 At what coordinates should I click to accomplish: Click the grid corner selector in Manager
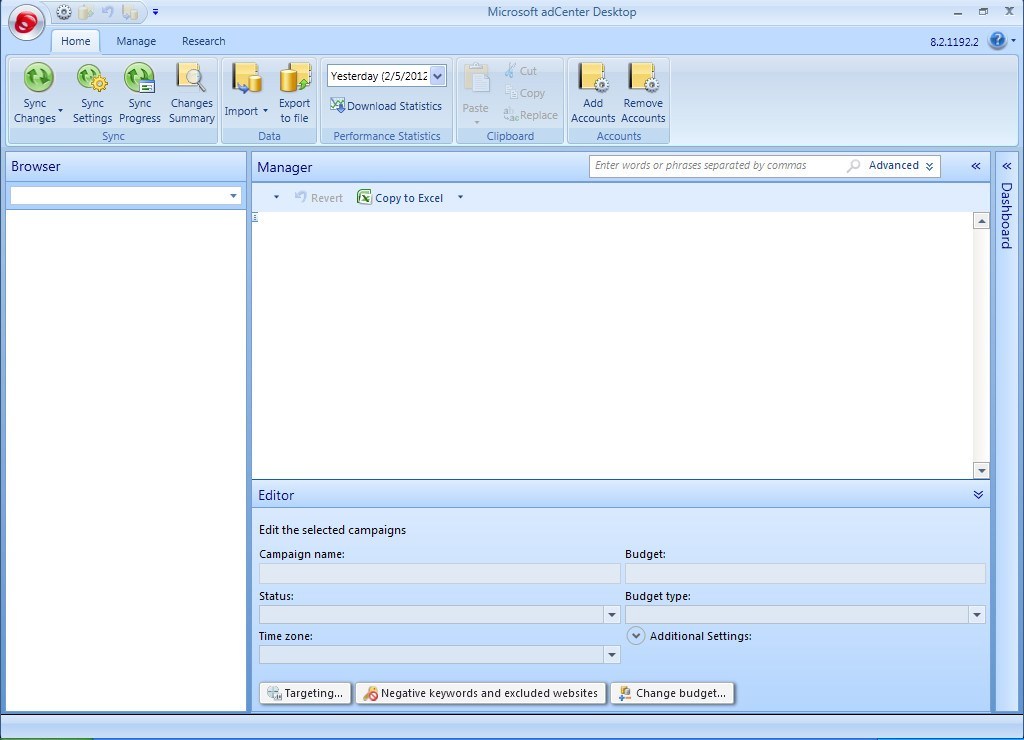[255, 217]
